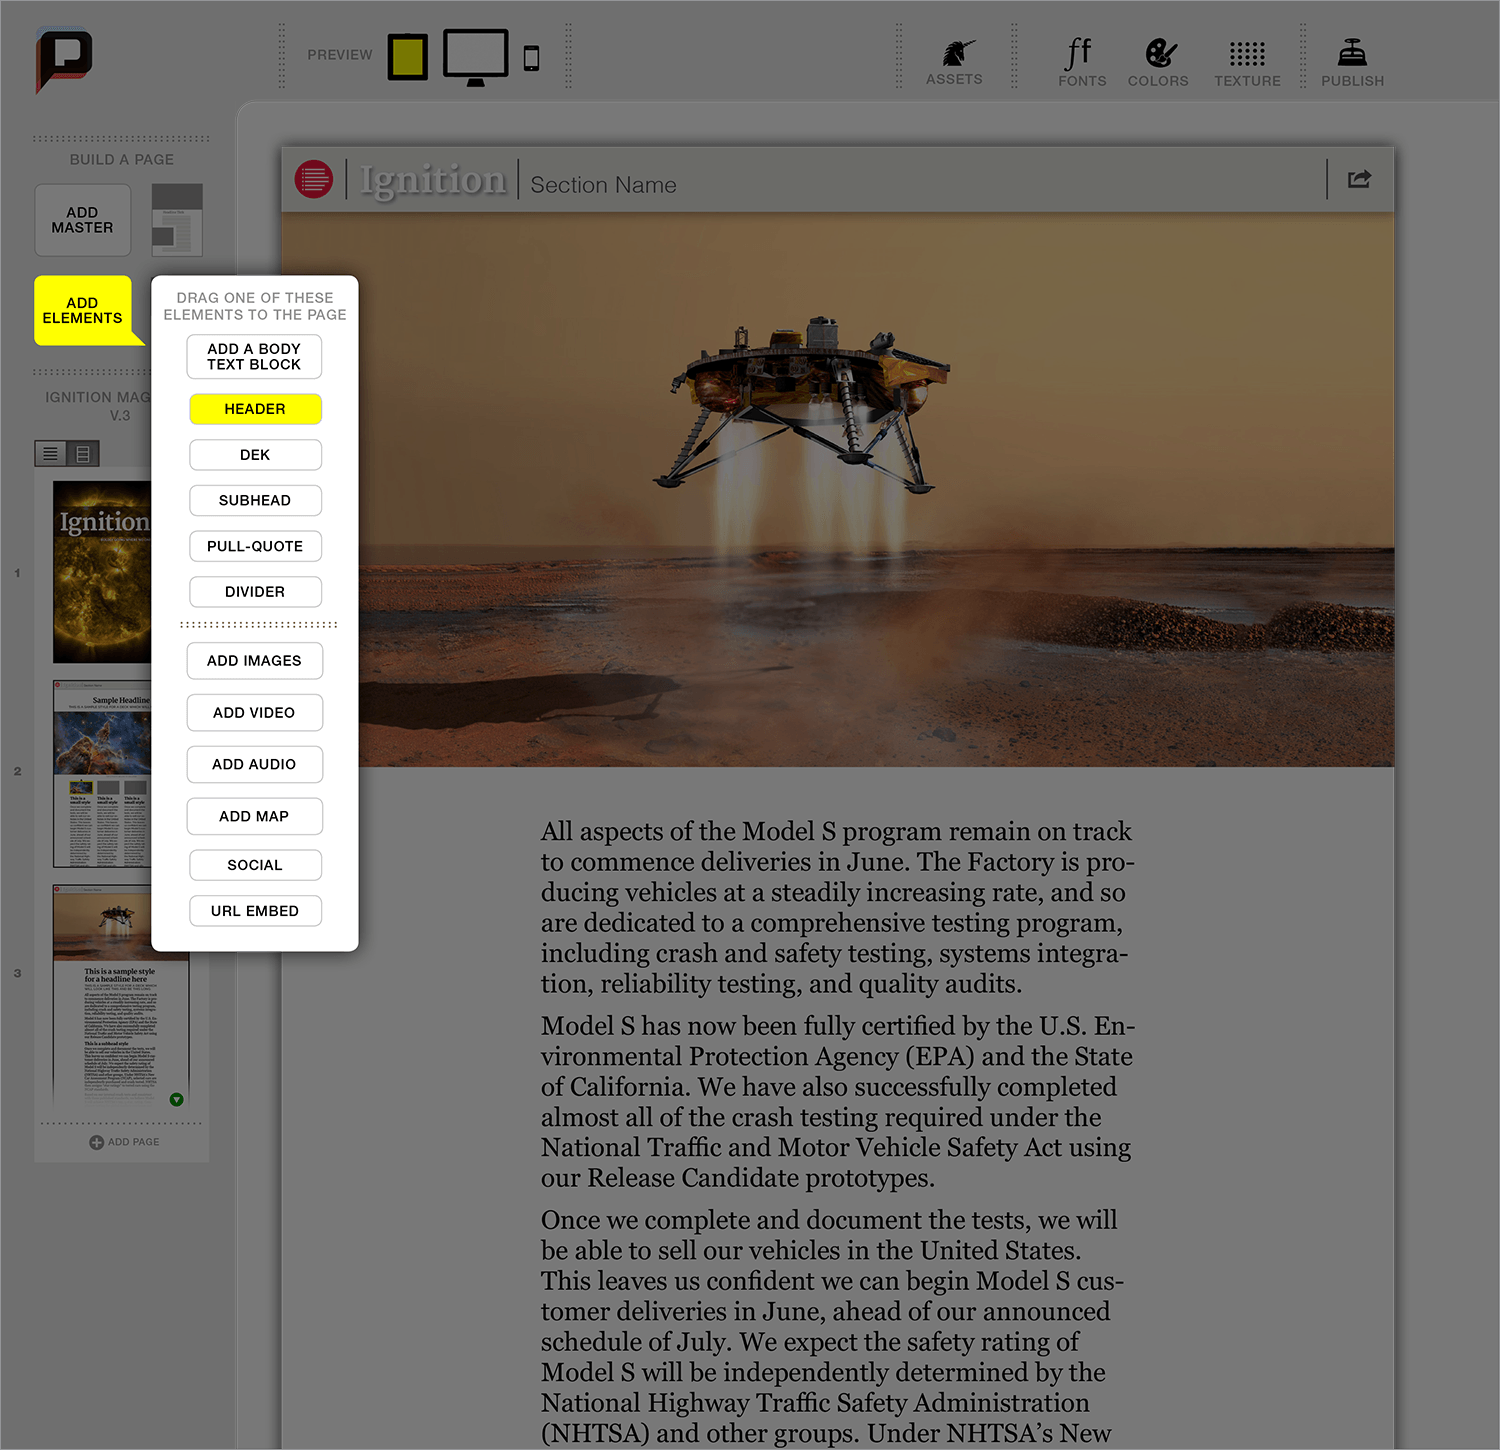Viewport: 1500px width, 1450px height.
Task: Choose the Dek element
Action: click(255, 455)
